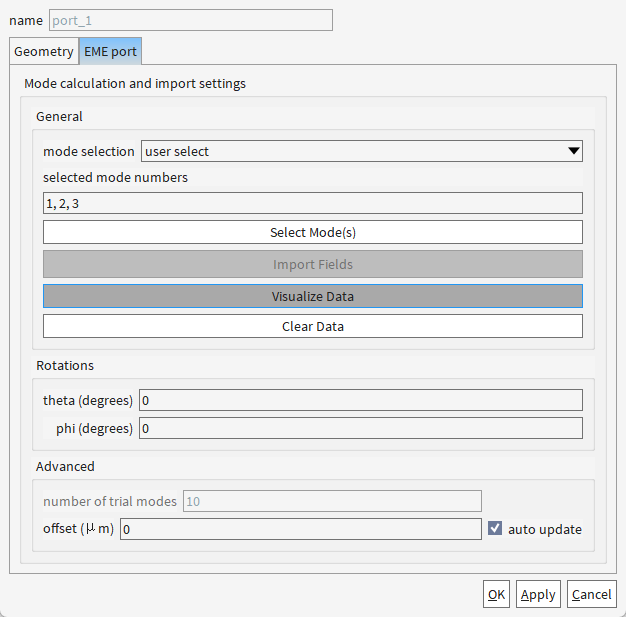626x617 pixels.
Task: Toggle the auto update checkbox
Action: click(x=495, y=528)
